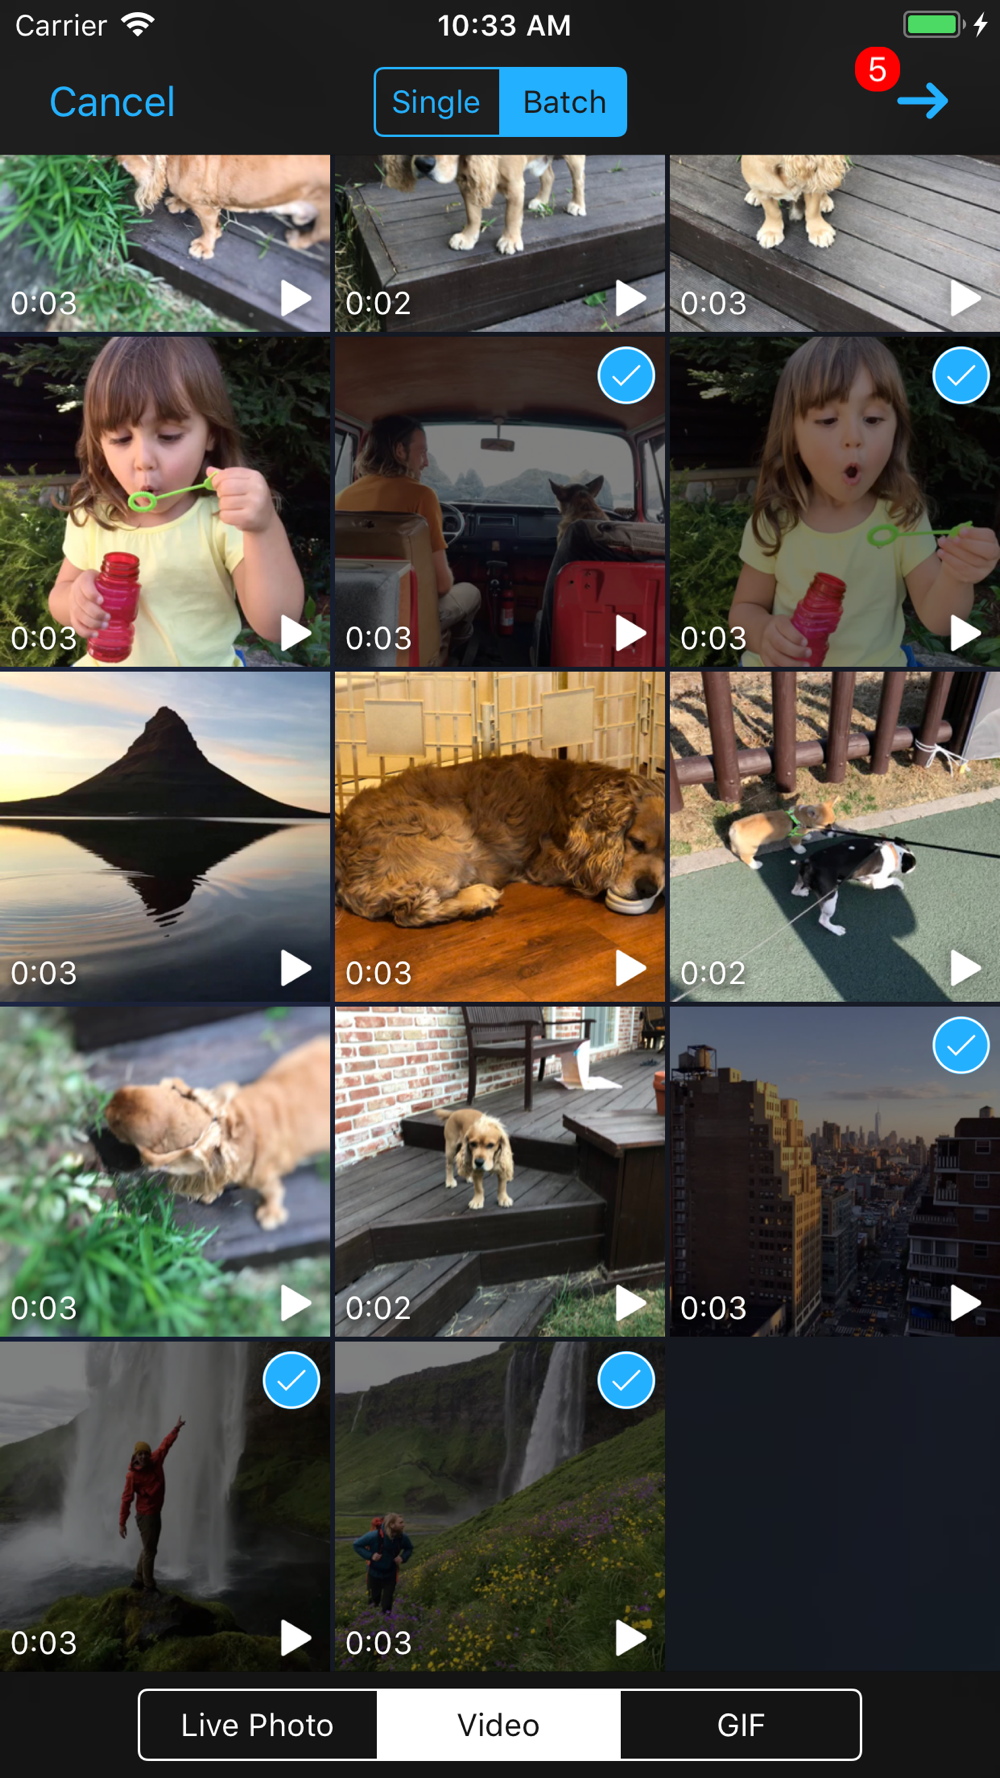This screenshot has width=1000, height=1778.
Task: Play the hiker on flowered hillside video
Action: pyautogui.click(x=630, y=1638)
